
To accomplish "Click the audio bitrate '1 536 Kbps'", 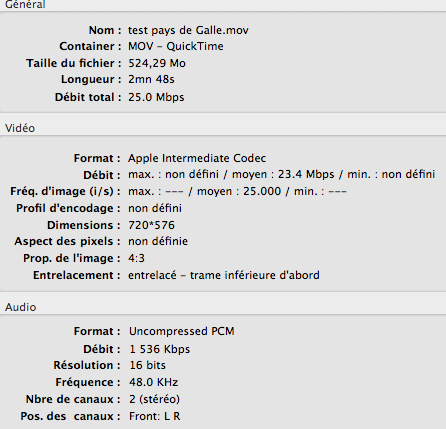I will [x=160, y=349].
